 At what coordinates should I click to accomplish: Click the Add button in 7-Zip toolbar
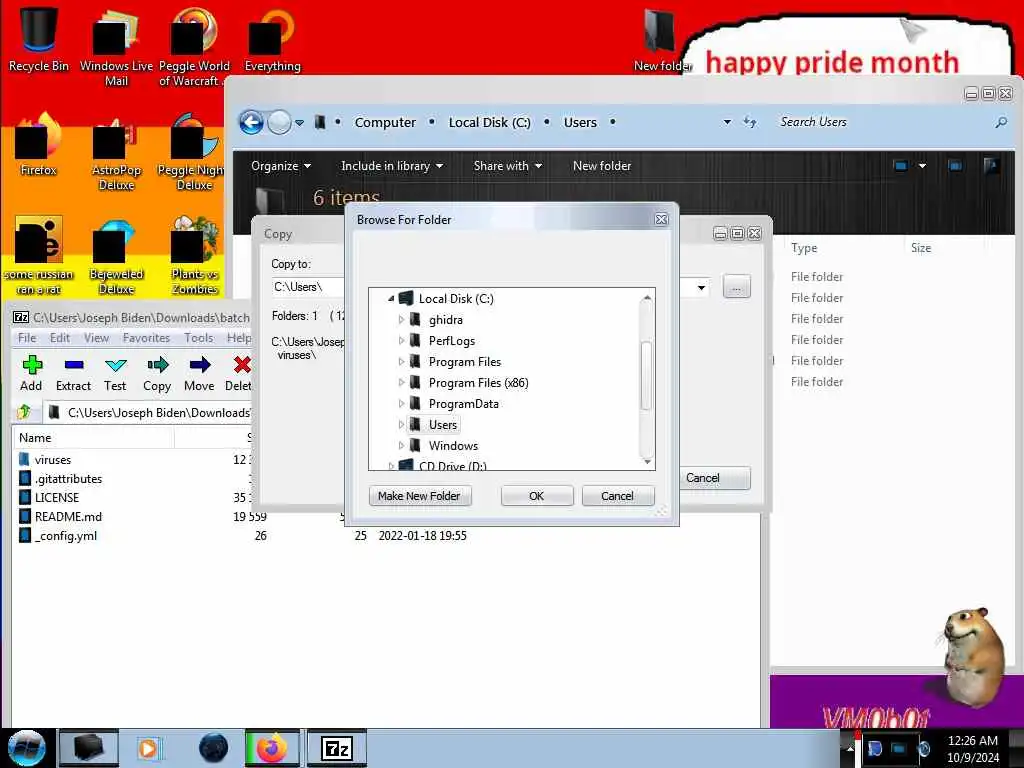(31, 374)
